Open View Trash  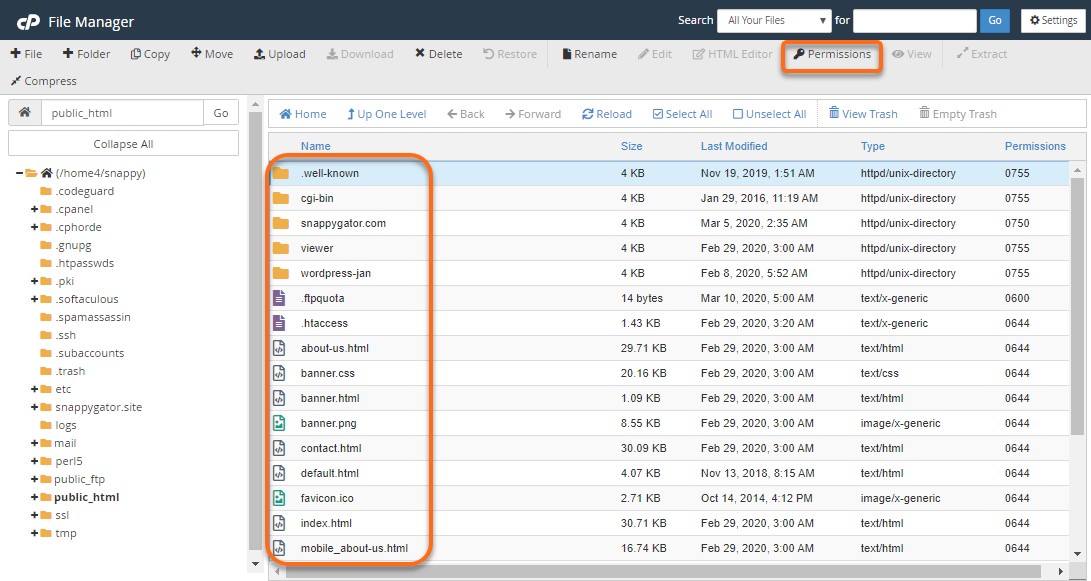863,113
